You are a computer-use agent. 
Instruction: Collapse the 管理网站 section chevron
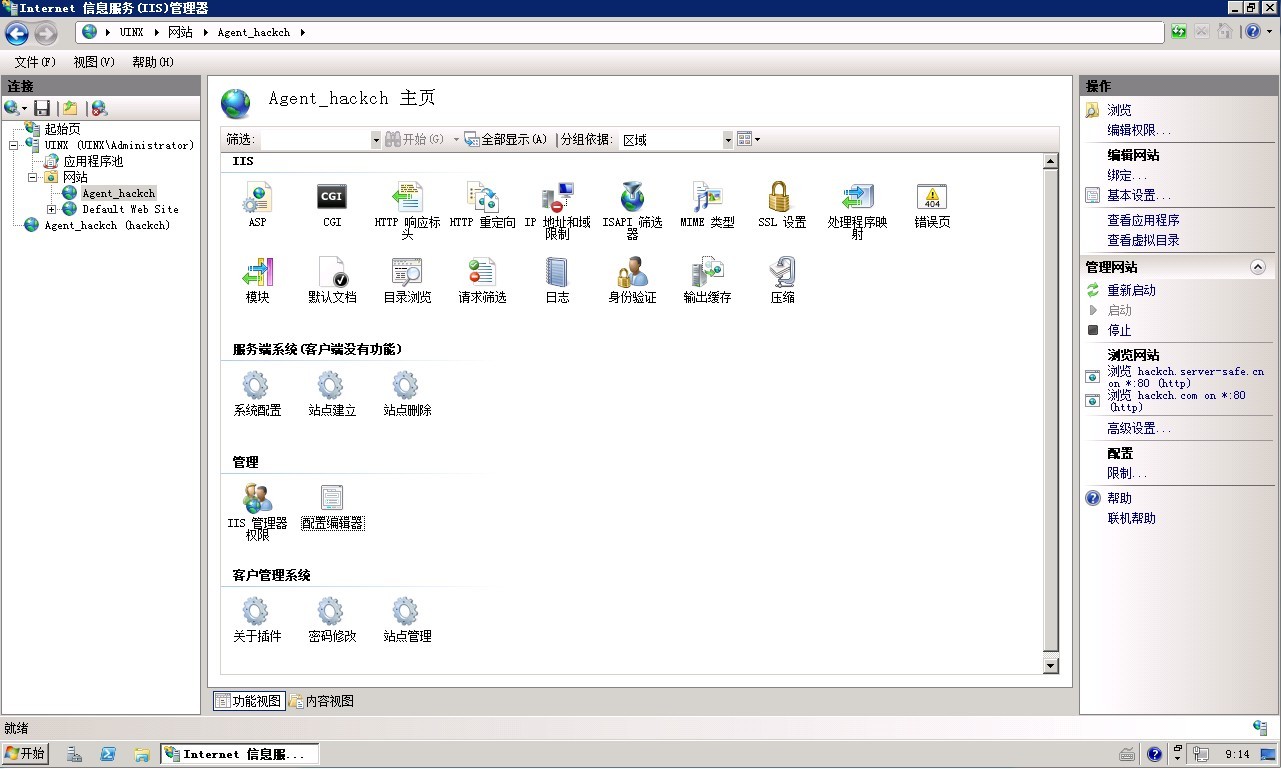(1258, 267)
